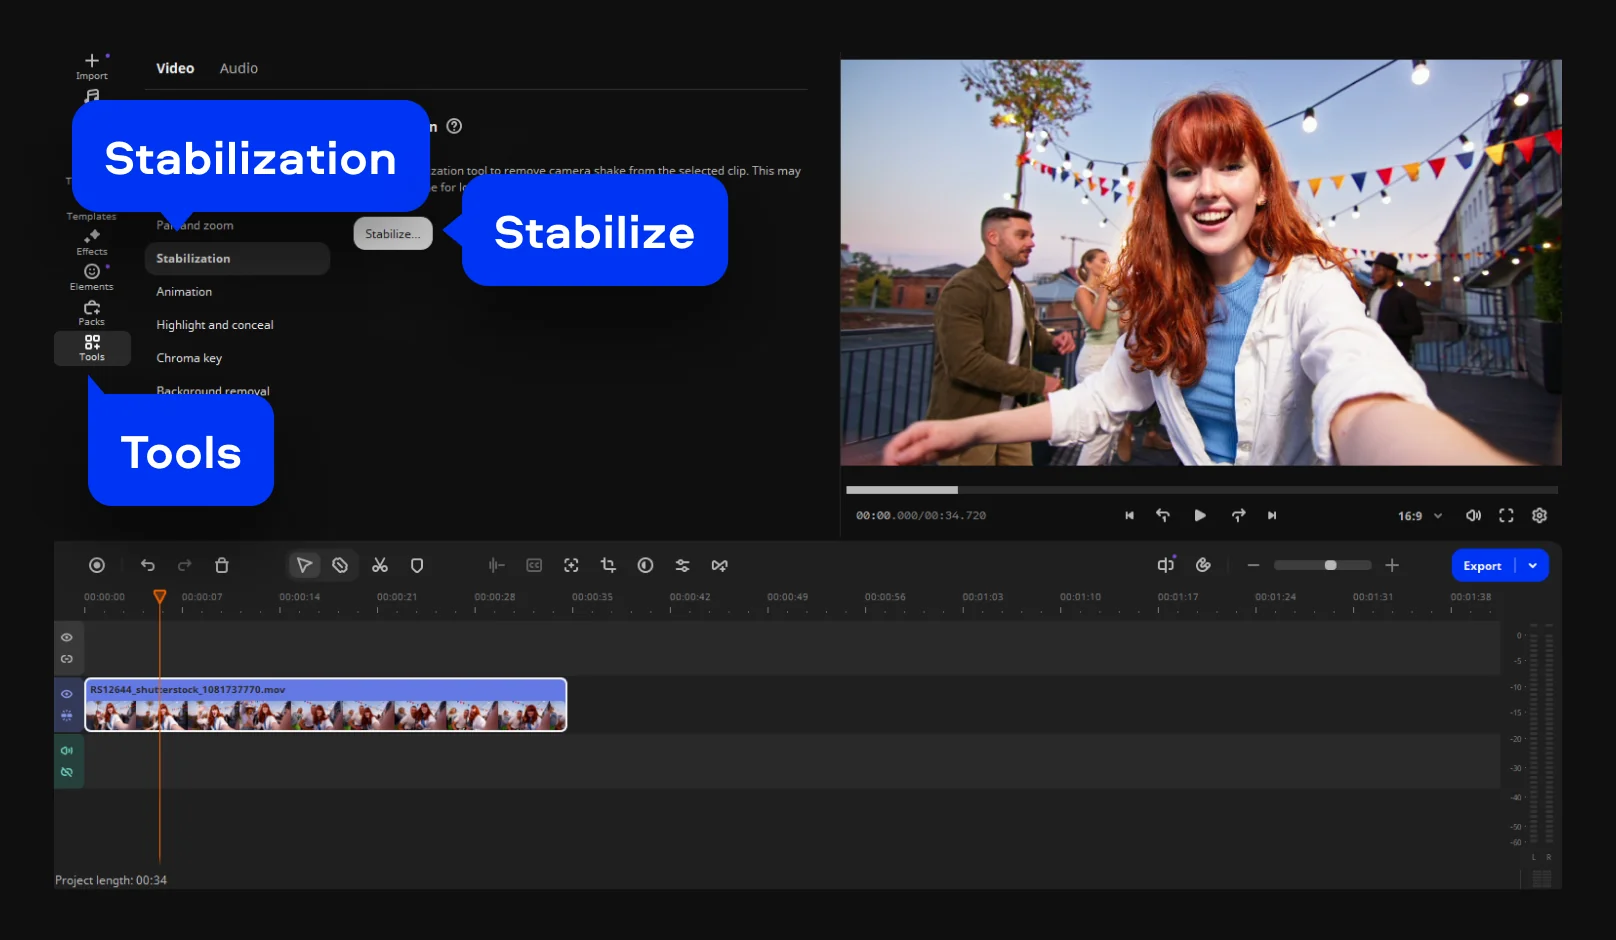Jump to the next clip
Screen dimensions: 1616x940
(1272, 516)
